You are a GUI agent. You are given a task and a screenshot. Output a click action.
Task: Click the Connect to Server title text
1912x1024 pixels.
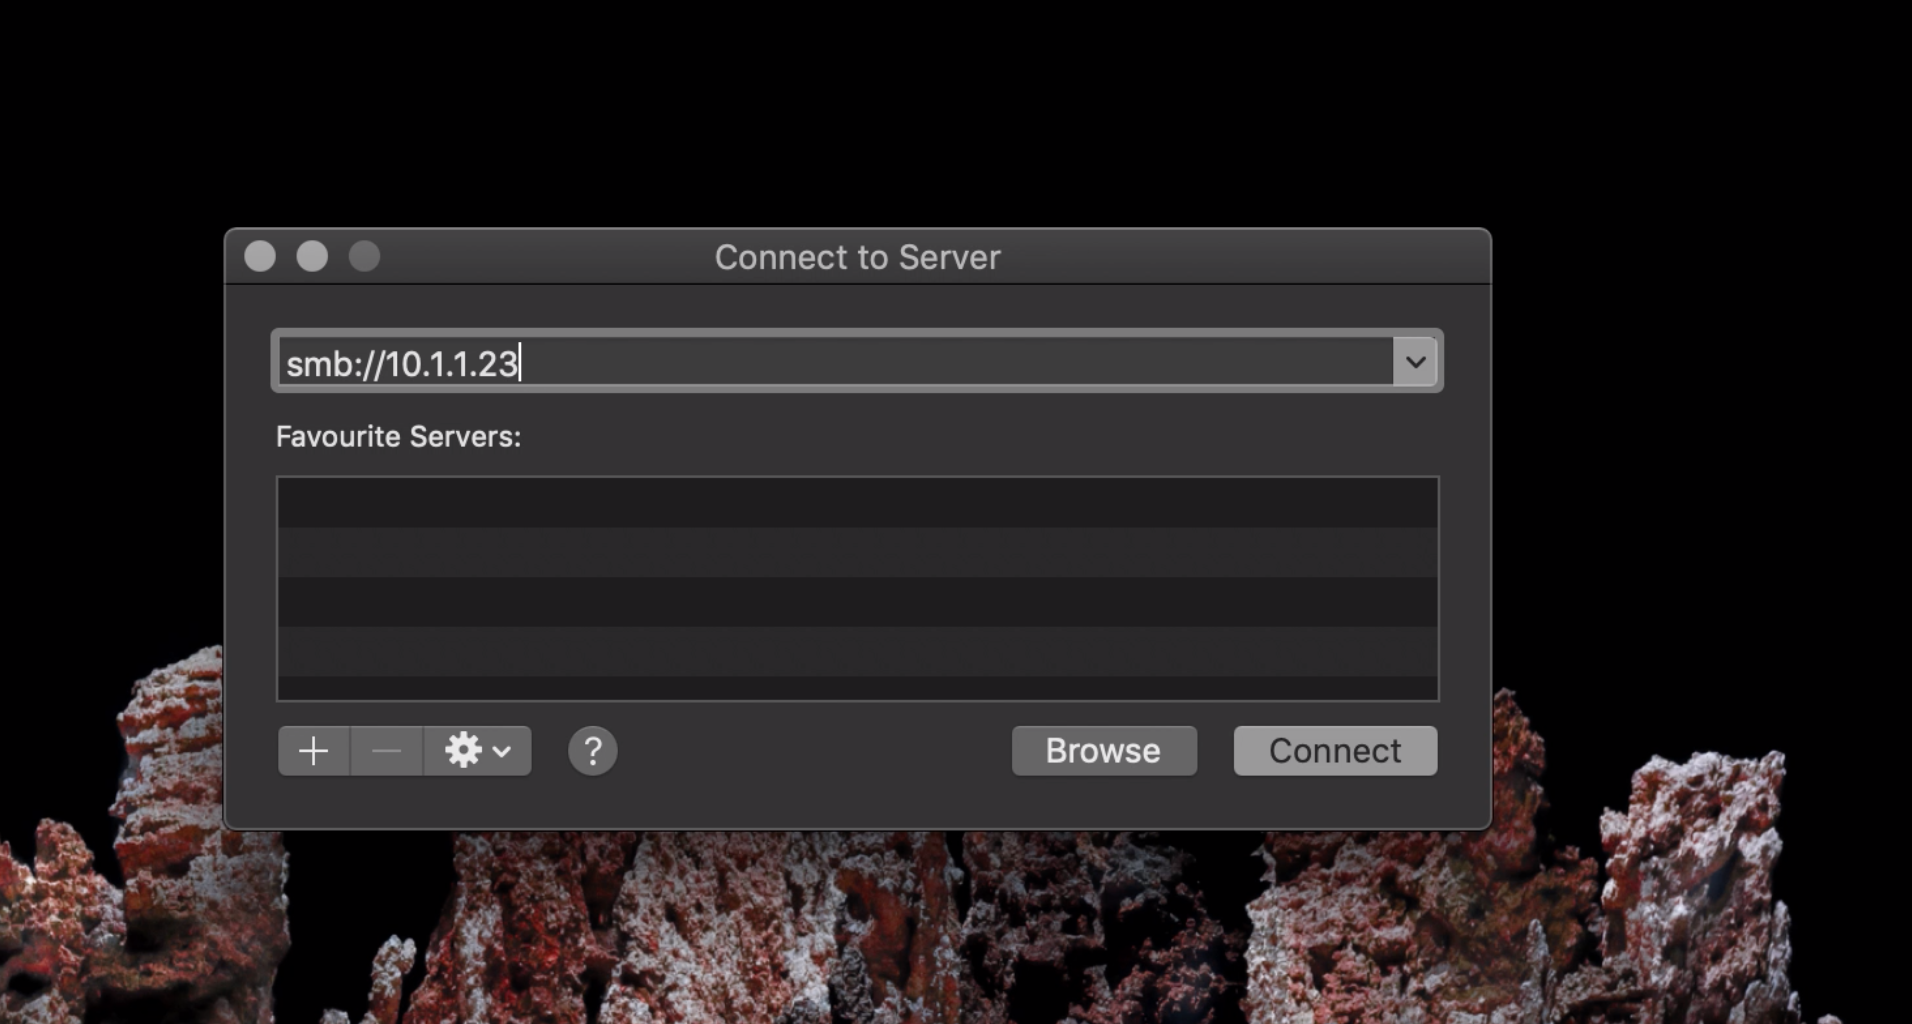click(857, 258)
